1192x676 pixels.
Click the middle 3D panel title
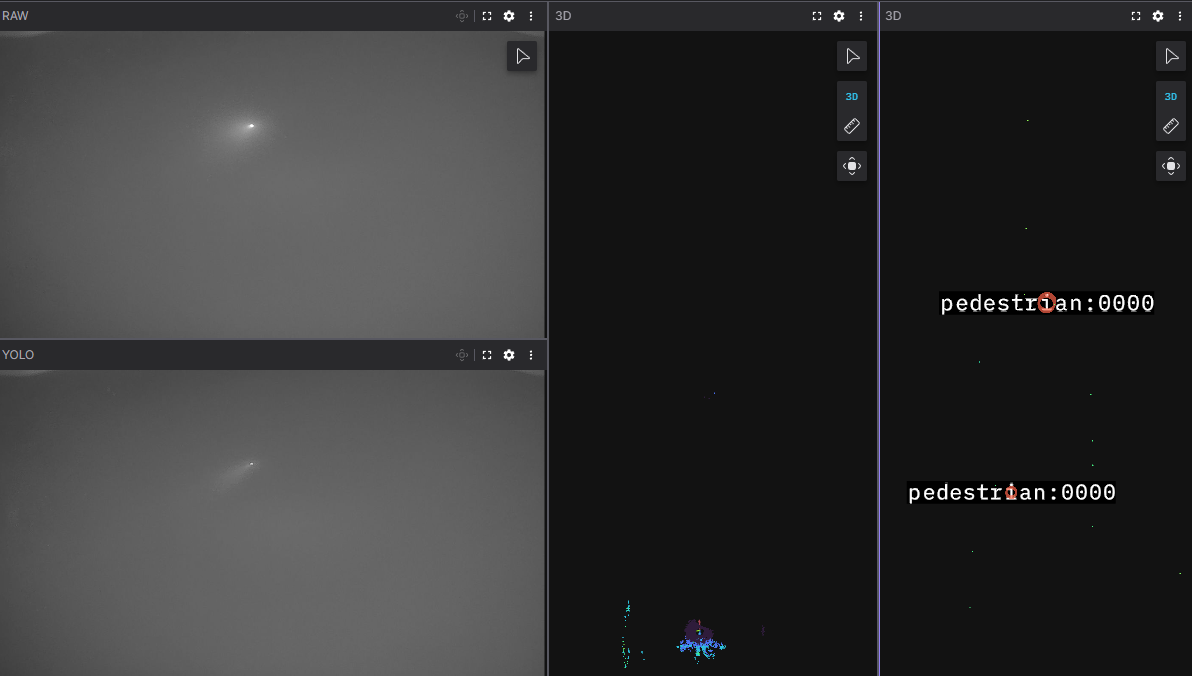pyautogui.click(x=563, y=16)
